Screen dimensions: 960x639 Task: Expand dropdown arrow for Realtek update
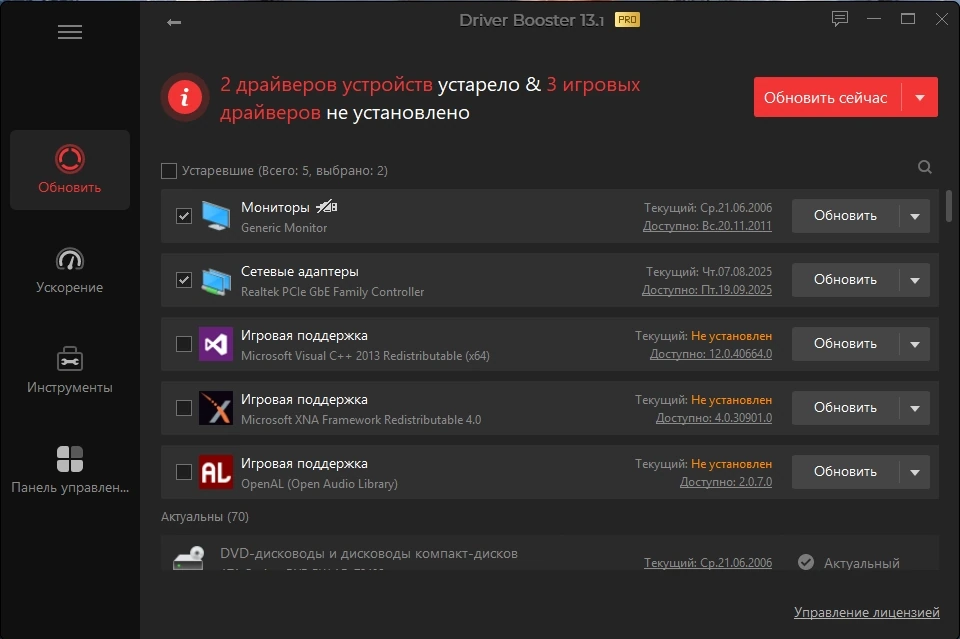915,280
